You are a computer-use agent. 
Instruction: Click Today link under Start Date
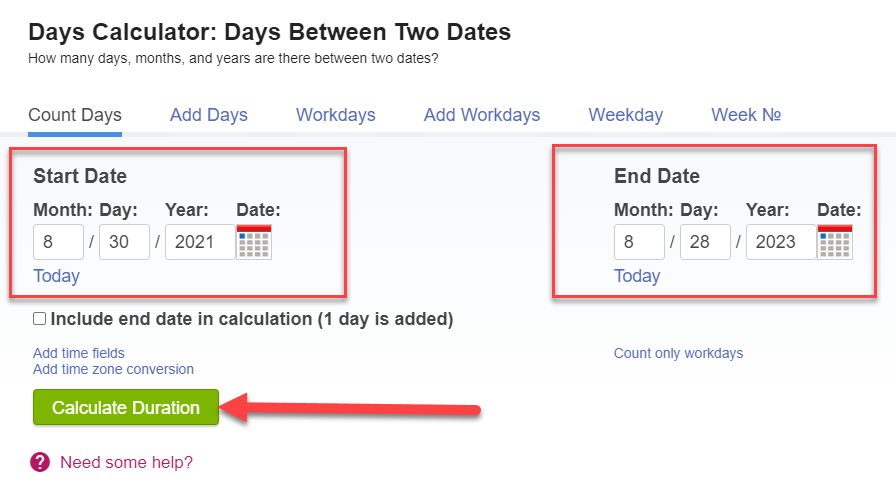(x=57, y=276)
